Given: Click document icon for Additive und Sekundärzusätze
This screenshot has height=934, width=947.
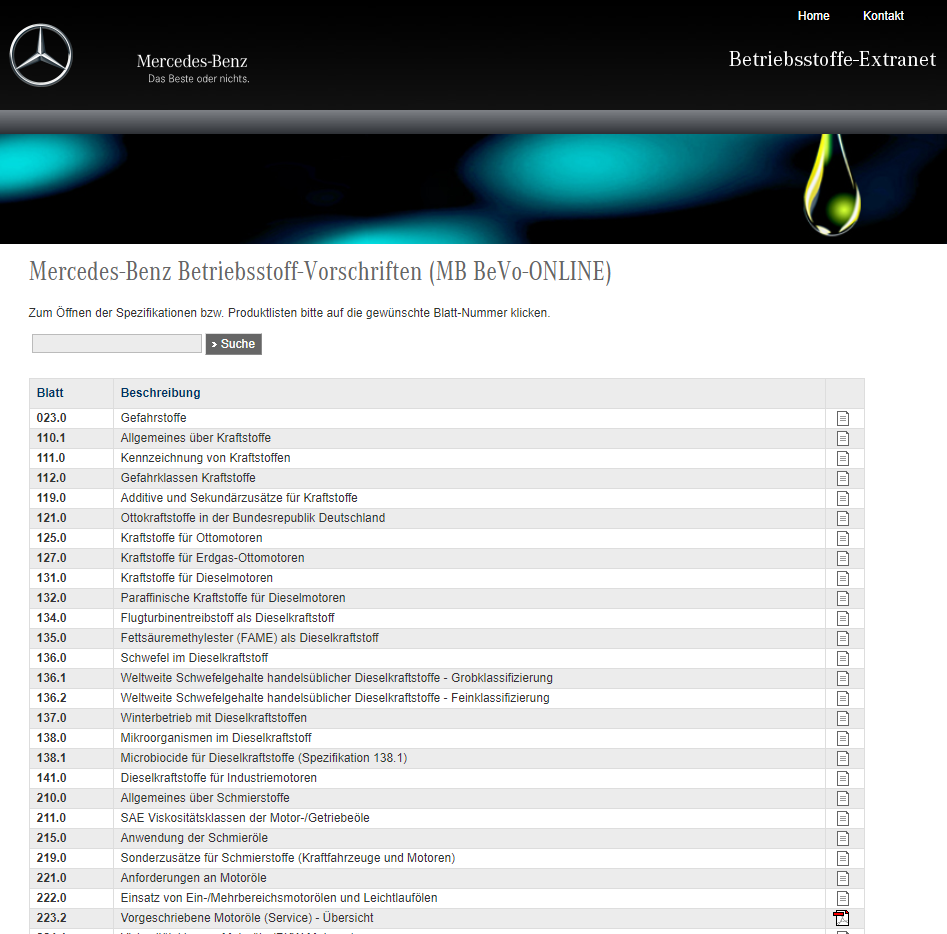Looking at the screenshot, I should (x=843, y=498).
